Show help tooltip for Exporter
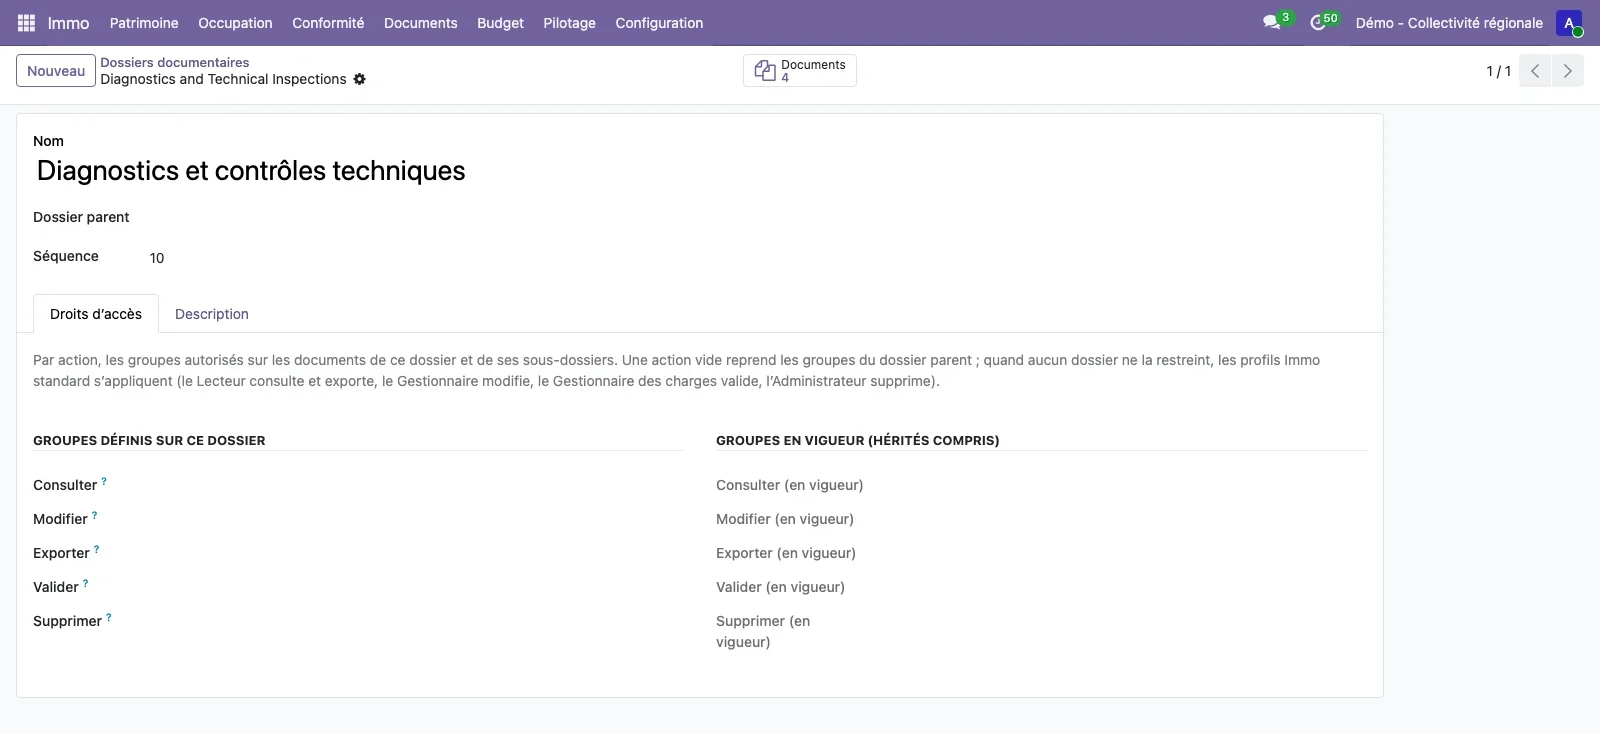The width and height of the screenshot is (1600, 734). 97,549
